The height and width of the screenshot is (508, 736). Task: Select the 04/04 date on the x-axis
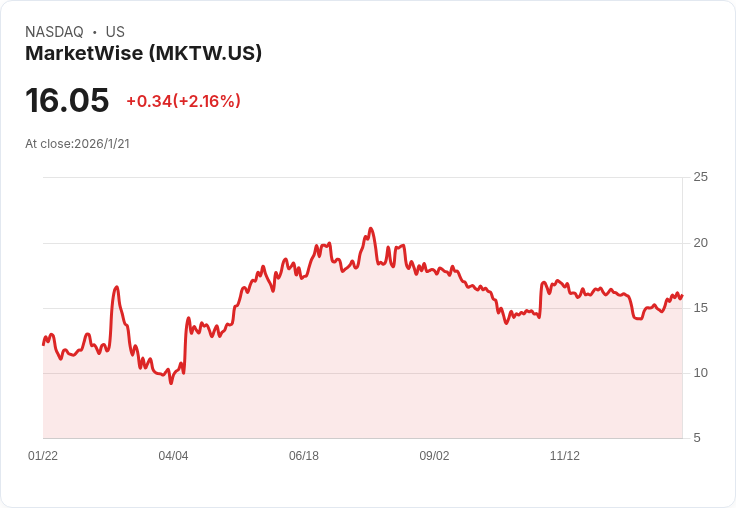coord(173,456)
